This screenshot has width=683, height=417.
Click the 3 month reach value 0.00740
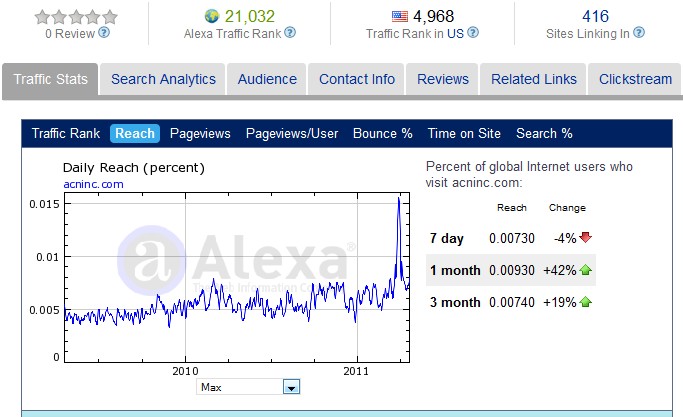point(512,302)
